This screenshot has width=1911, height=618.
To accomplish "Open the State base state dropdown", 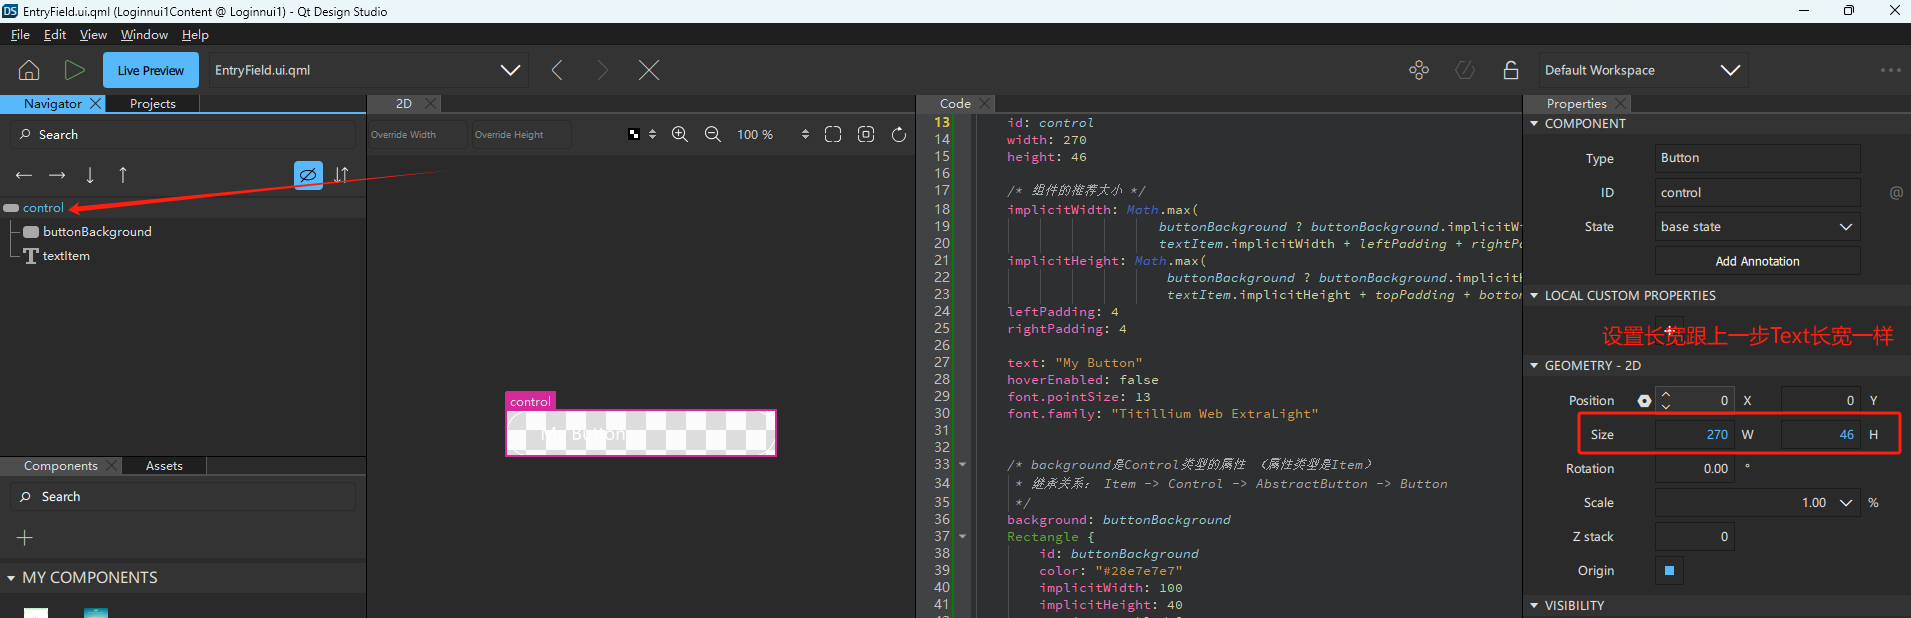I will (x=1757, y=226).
